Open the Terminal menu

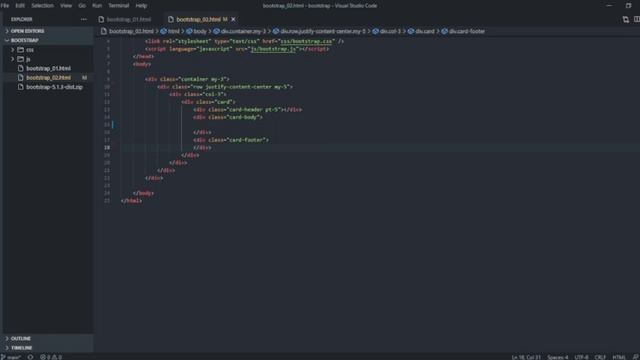[119, 6]
